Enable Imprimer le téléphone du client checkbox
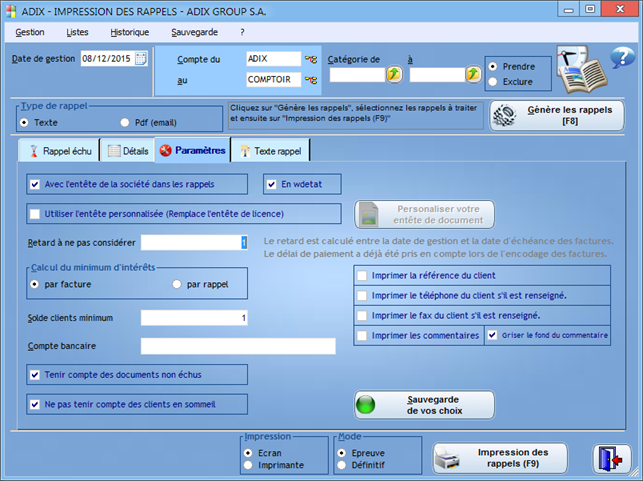This screenshot has height=481, width=643. point(362,296)
